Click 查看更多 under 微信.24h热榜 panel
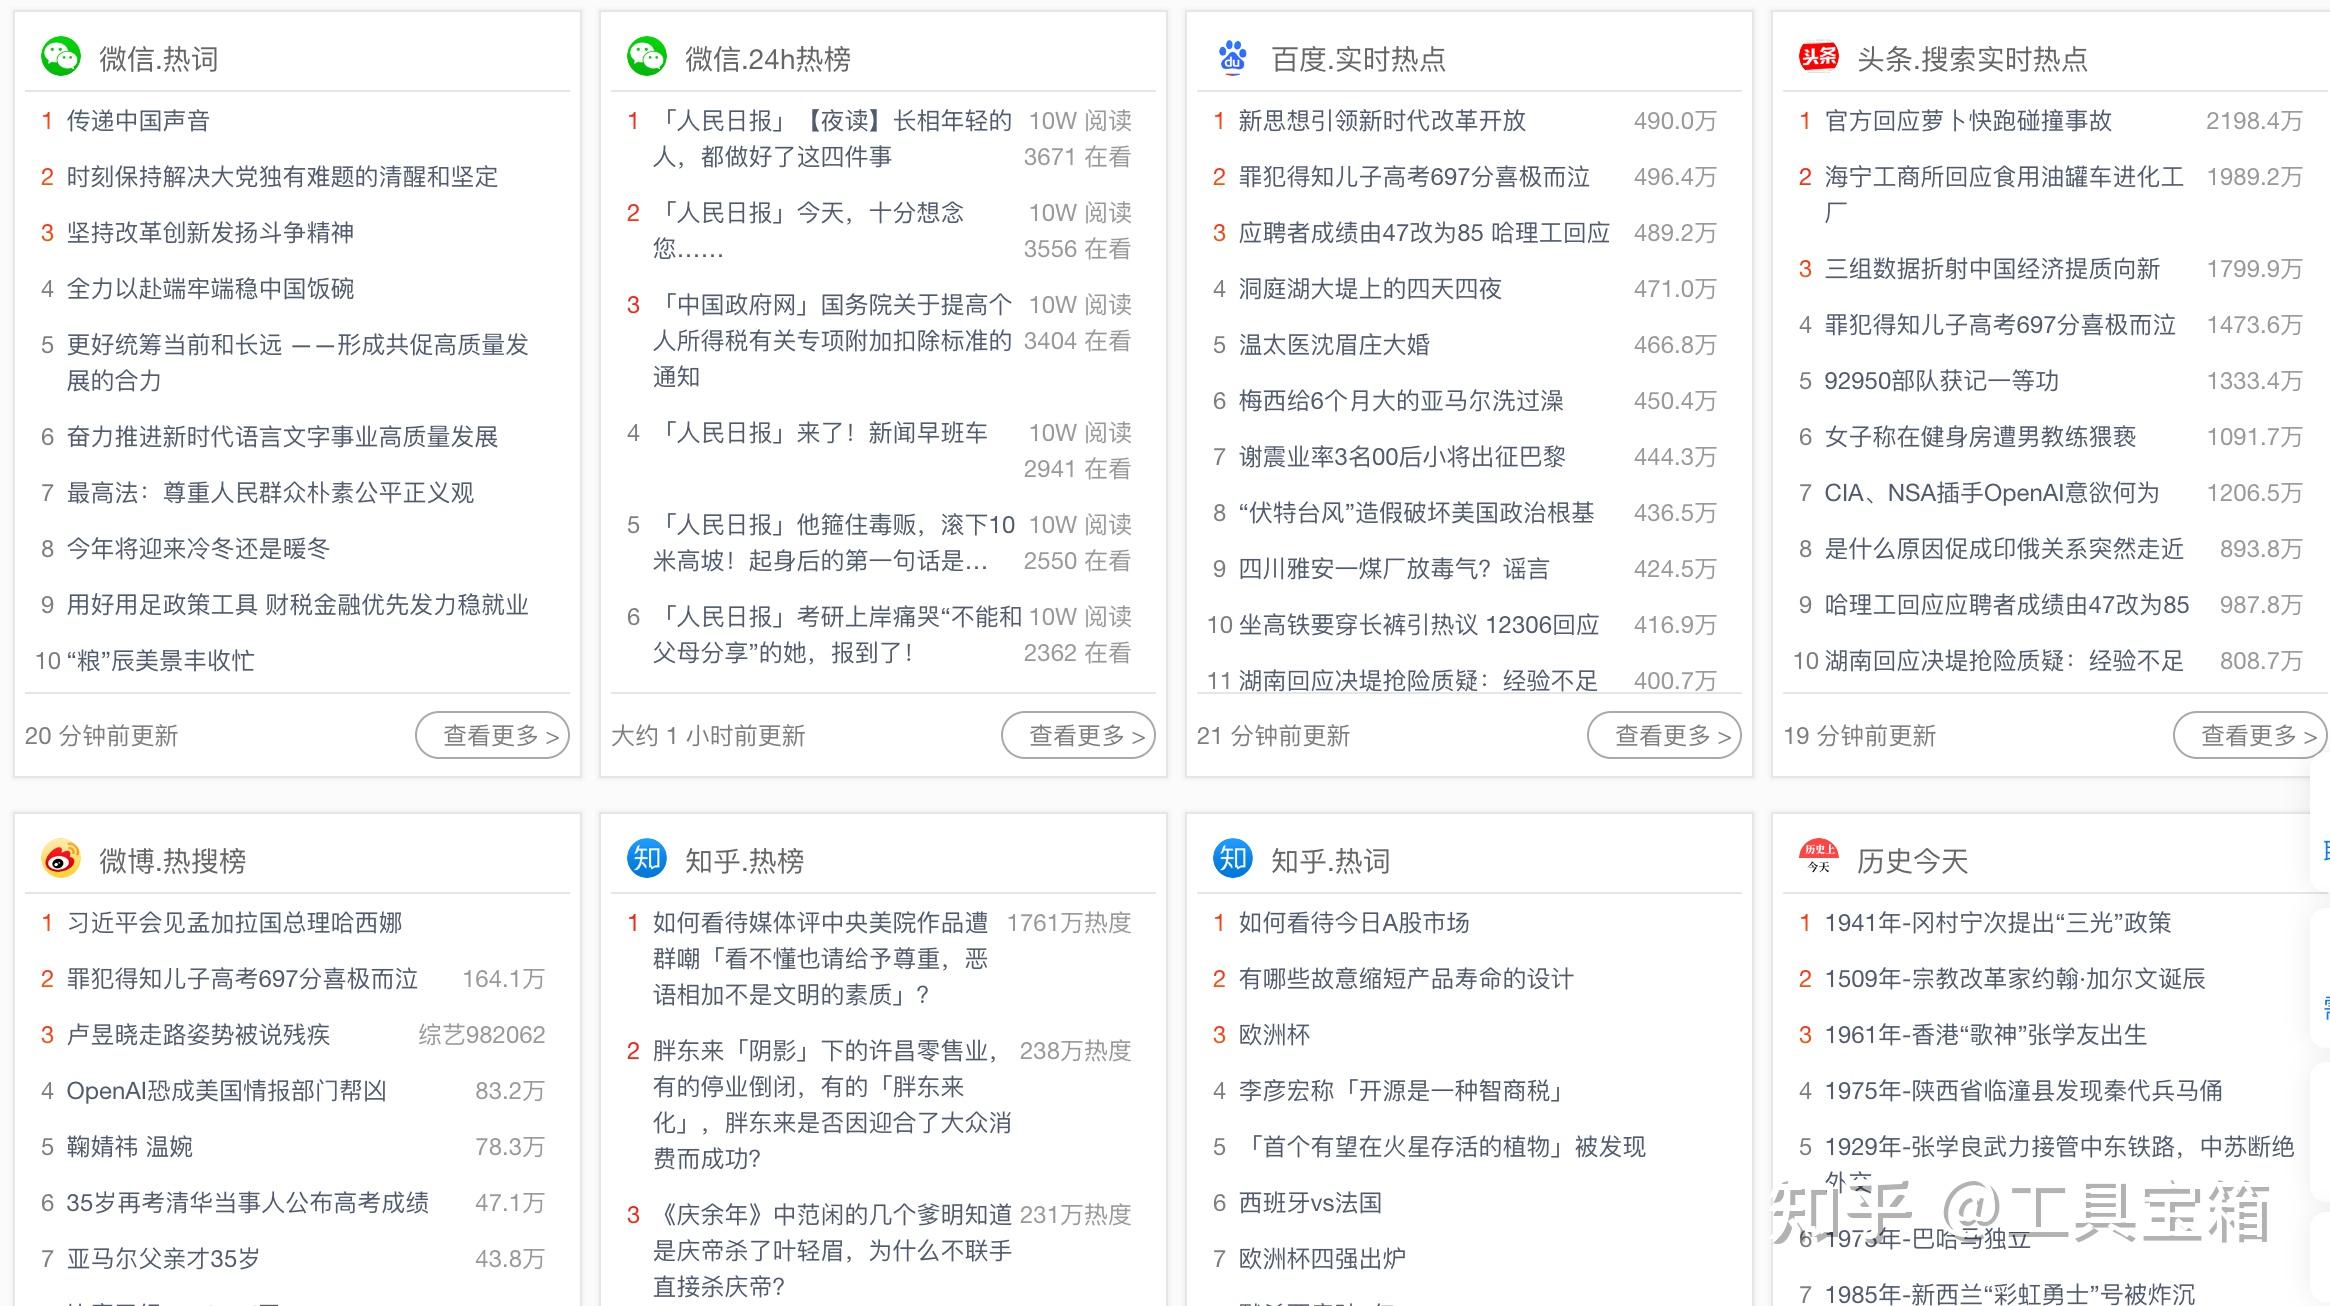The height and width of the screenshot is (1306, 2330). [x=1078, y=735]
